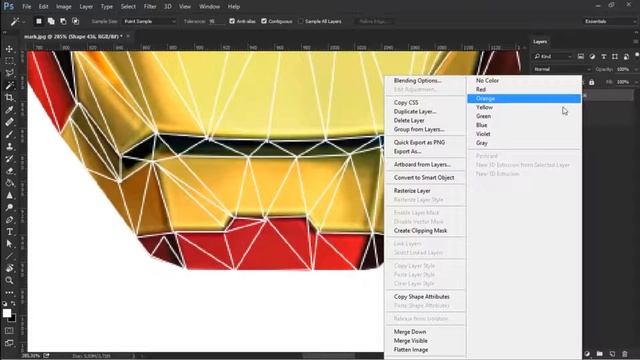Toggle the Lock All padlock icon
640x360 pixels.
[x=591, y=82]
